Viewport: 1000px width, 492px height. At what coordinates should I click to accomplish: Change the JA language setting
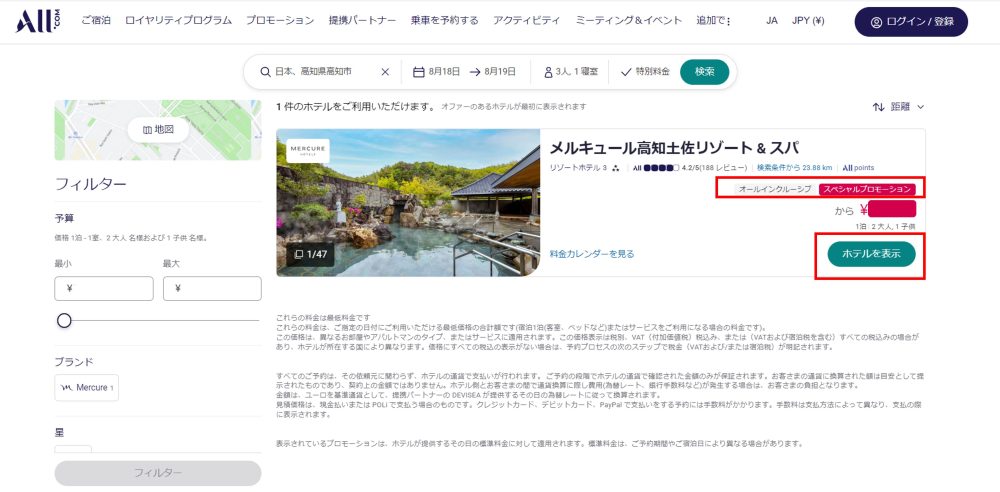[772, 21]
